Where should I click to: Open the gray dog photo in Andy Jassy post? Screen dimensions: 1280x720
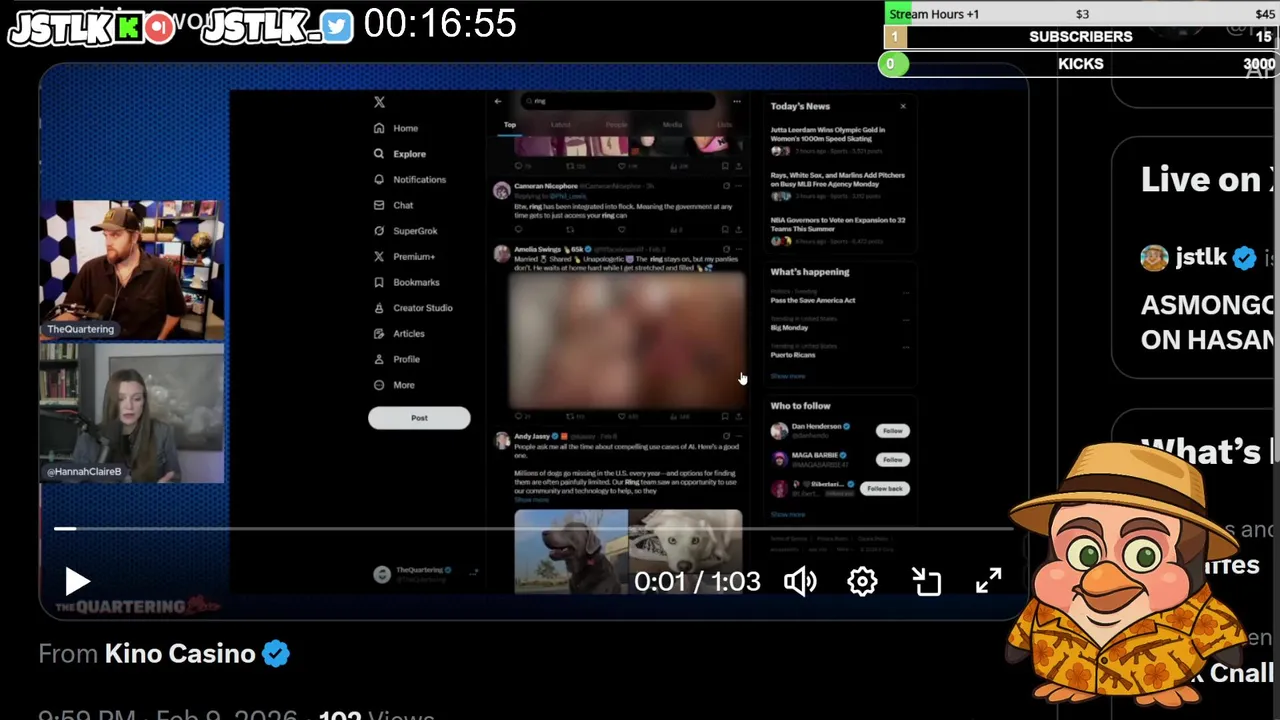[571, 551]
